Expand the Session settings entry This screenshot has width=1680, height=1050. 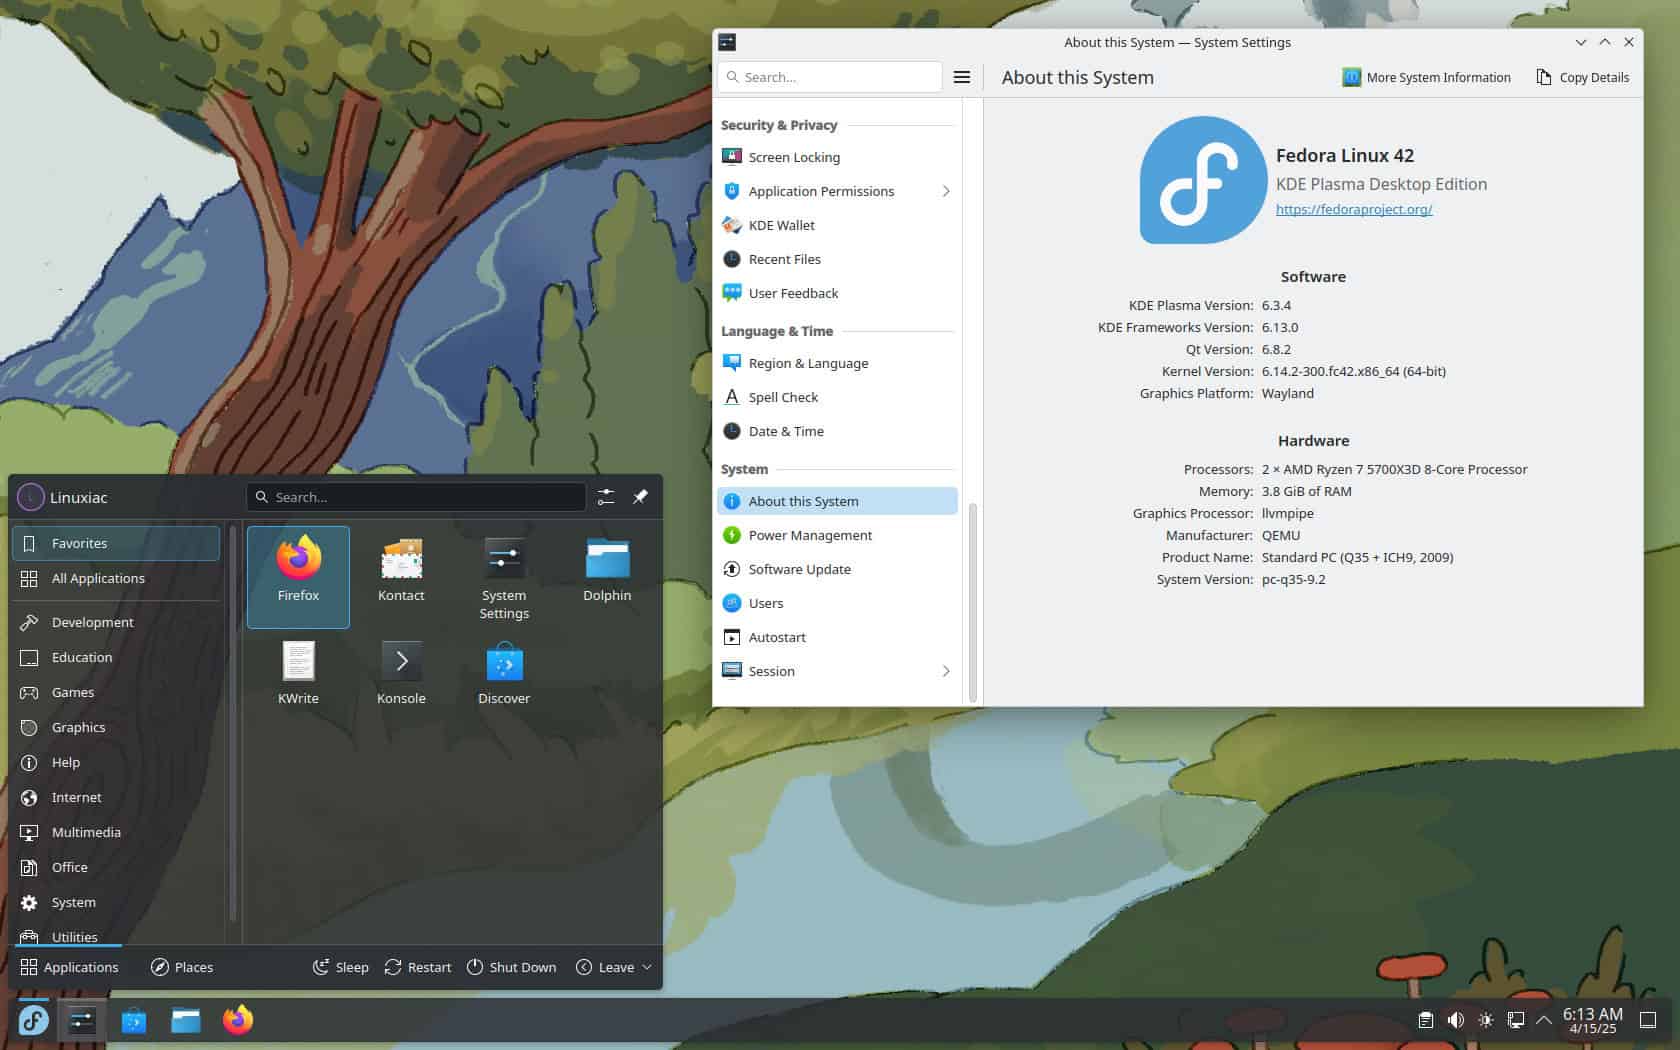point(945,671)
